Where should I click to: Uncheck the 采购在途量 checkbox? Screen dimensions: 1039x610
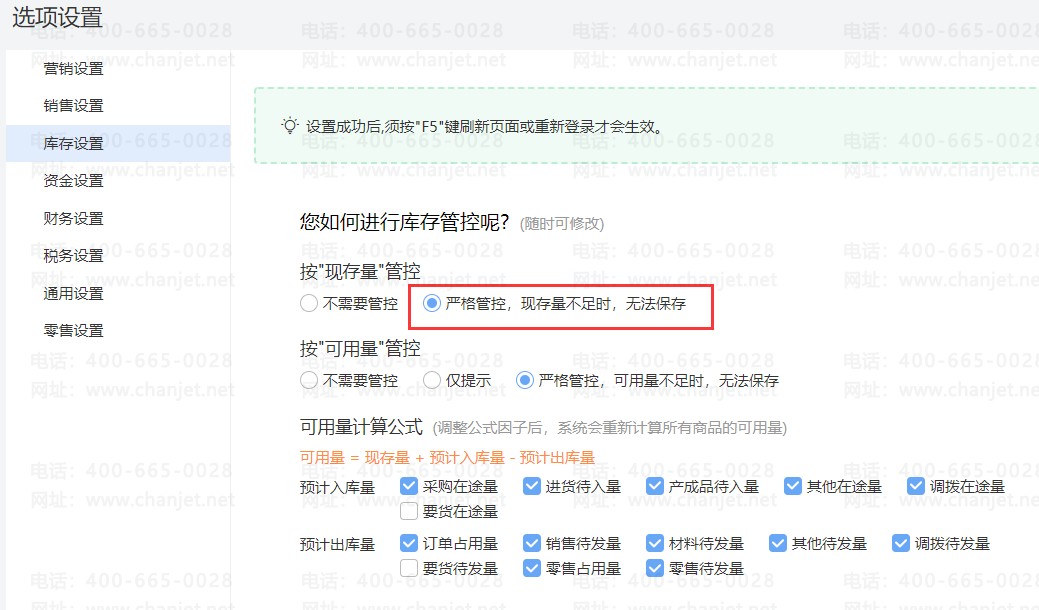[409, 486]
